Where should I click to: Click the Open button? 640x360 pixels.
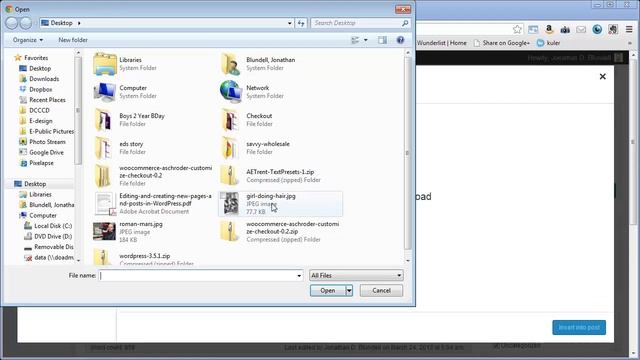click(x=328, y=291)
